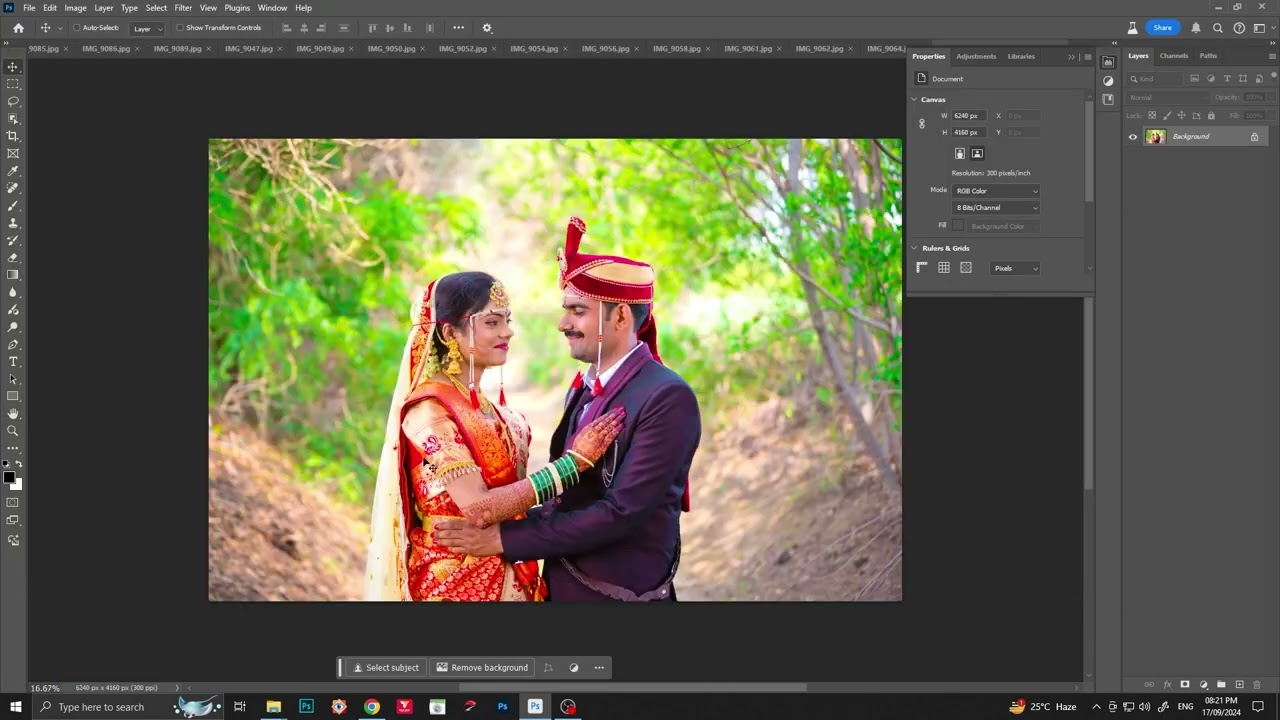1280x720 pixels.
Task: Open the Filter menu
Action: [x=183, y=8]
